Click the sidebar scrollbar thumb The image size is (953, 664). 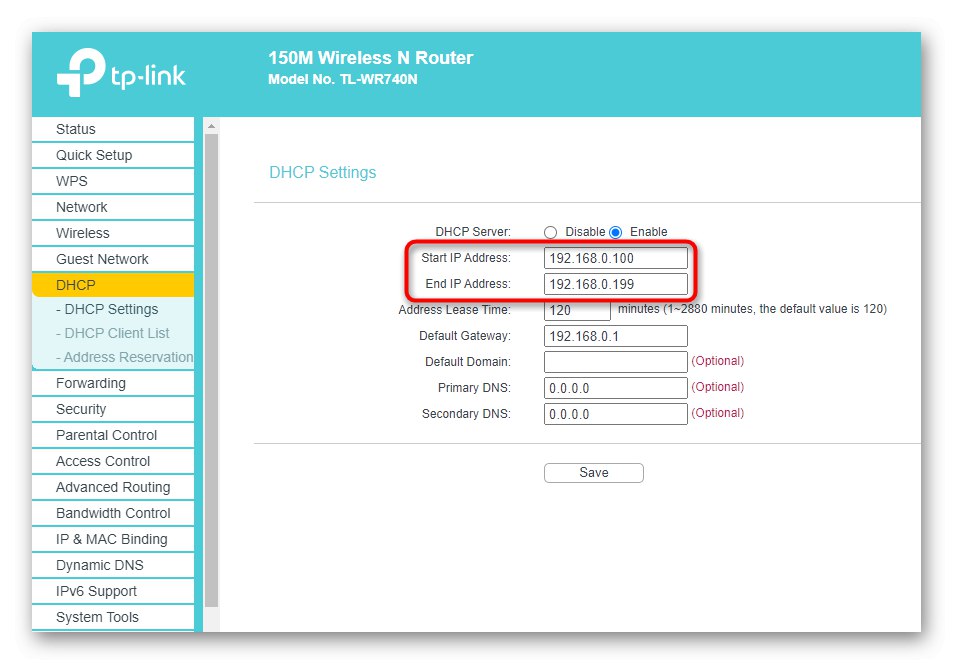click(x=212, y=371)
